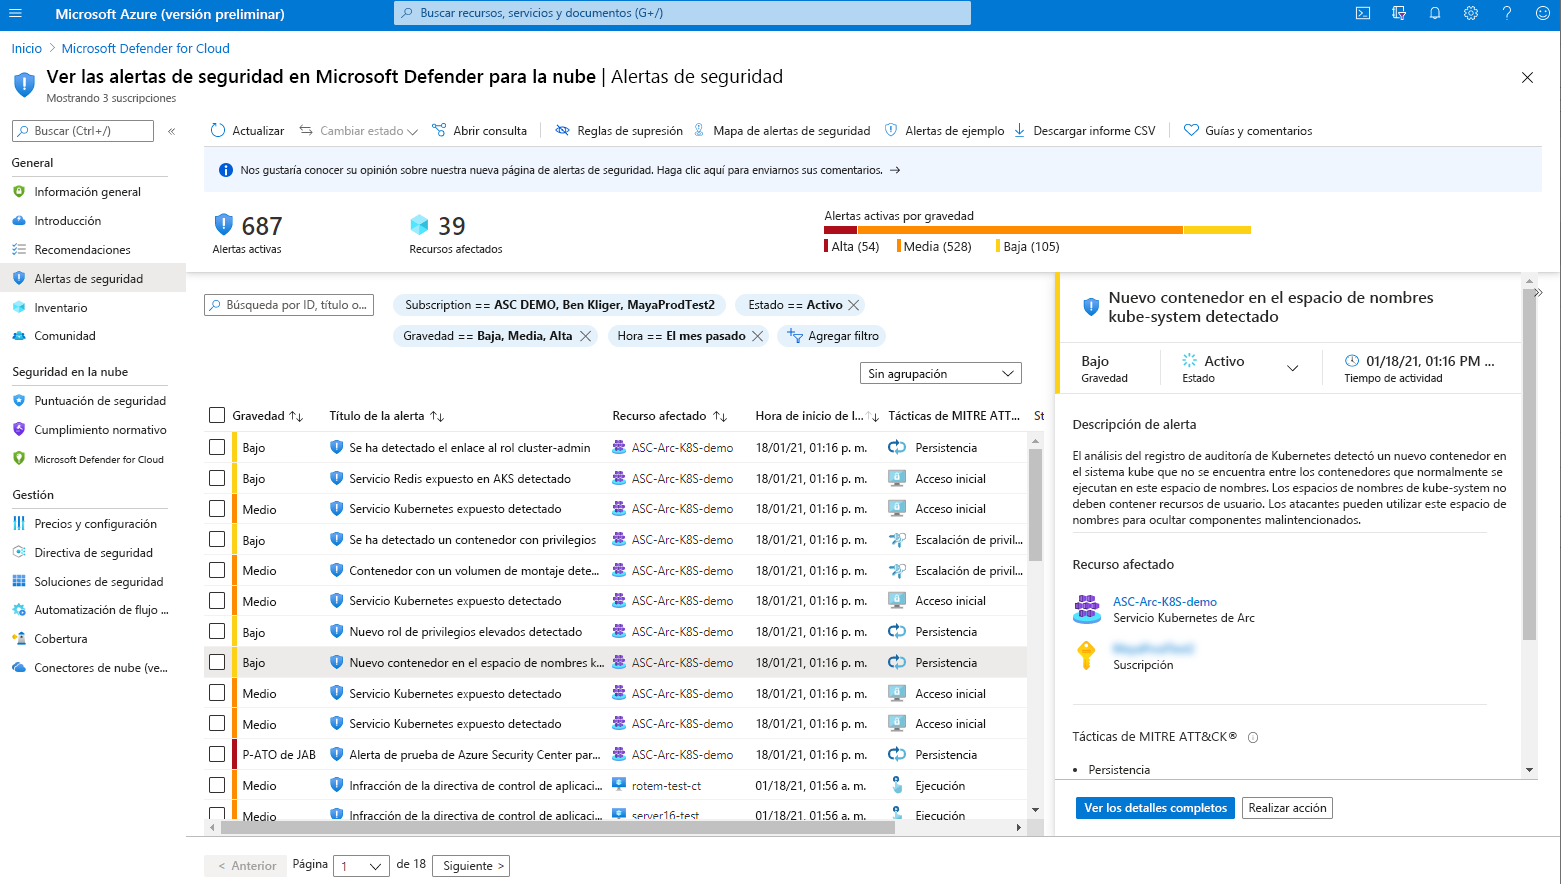The height and width of the screenshot is (884, 1561).
Task: Click the Realizar acción button
Action: tap(1287, 808)
